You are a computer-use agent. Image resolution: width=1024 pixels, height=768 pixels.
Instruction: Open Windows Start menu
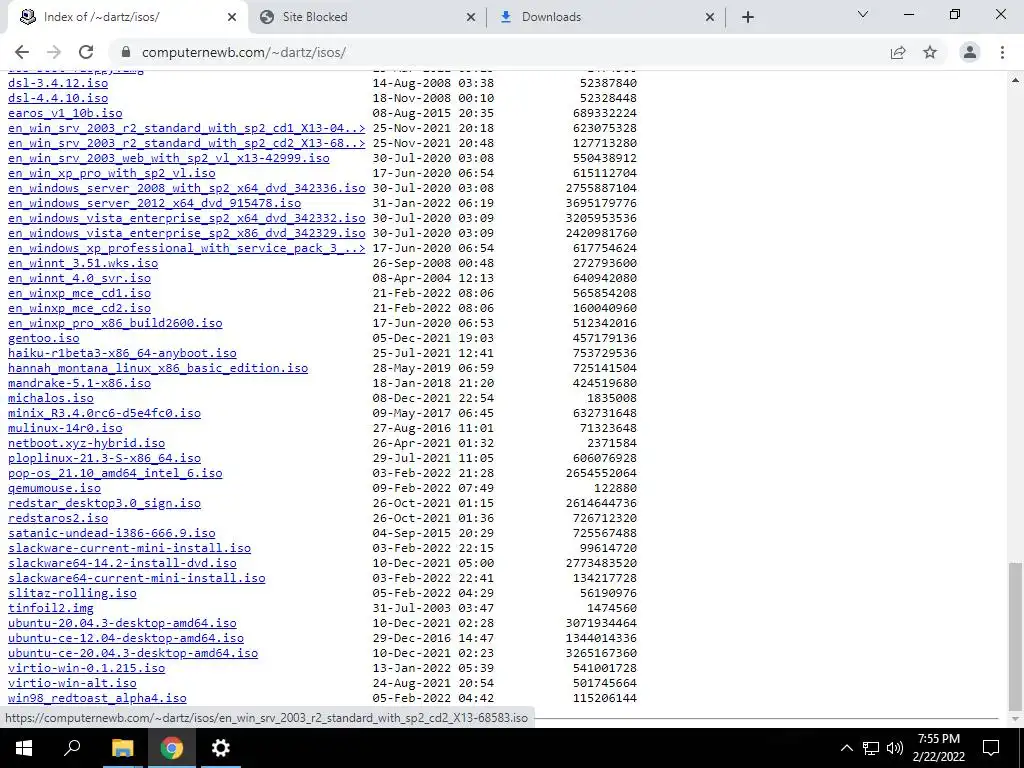point(24,748)
